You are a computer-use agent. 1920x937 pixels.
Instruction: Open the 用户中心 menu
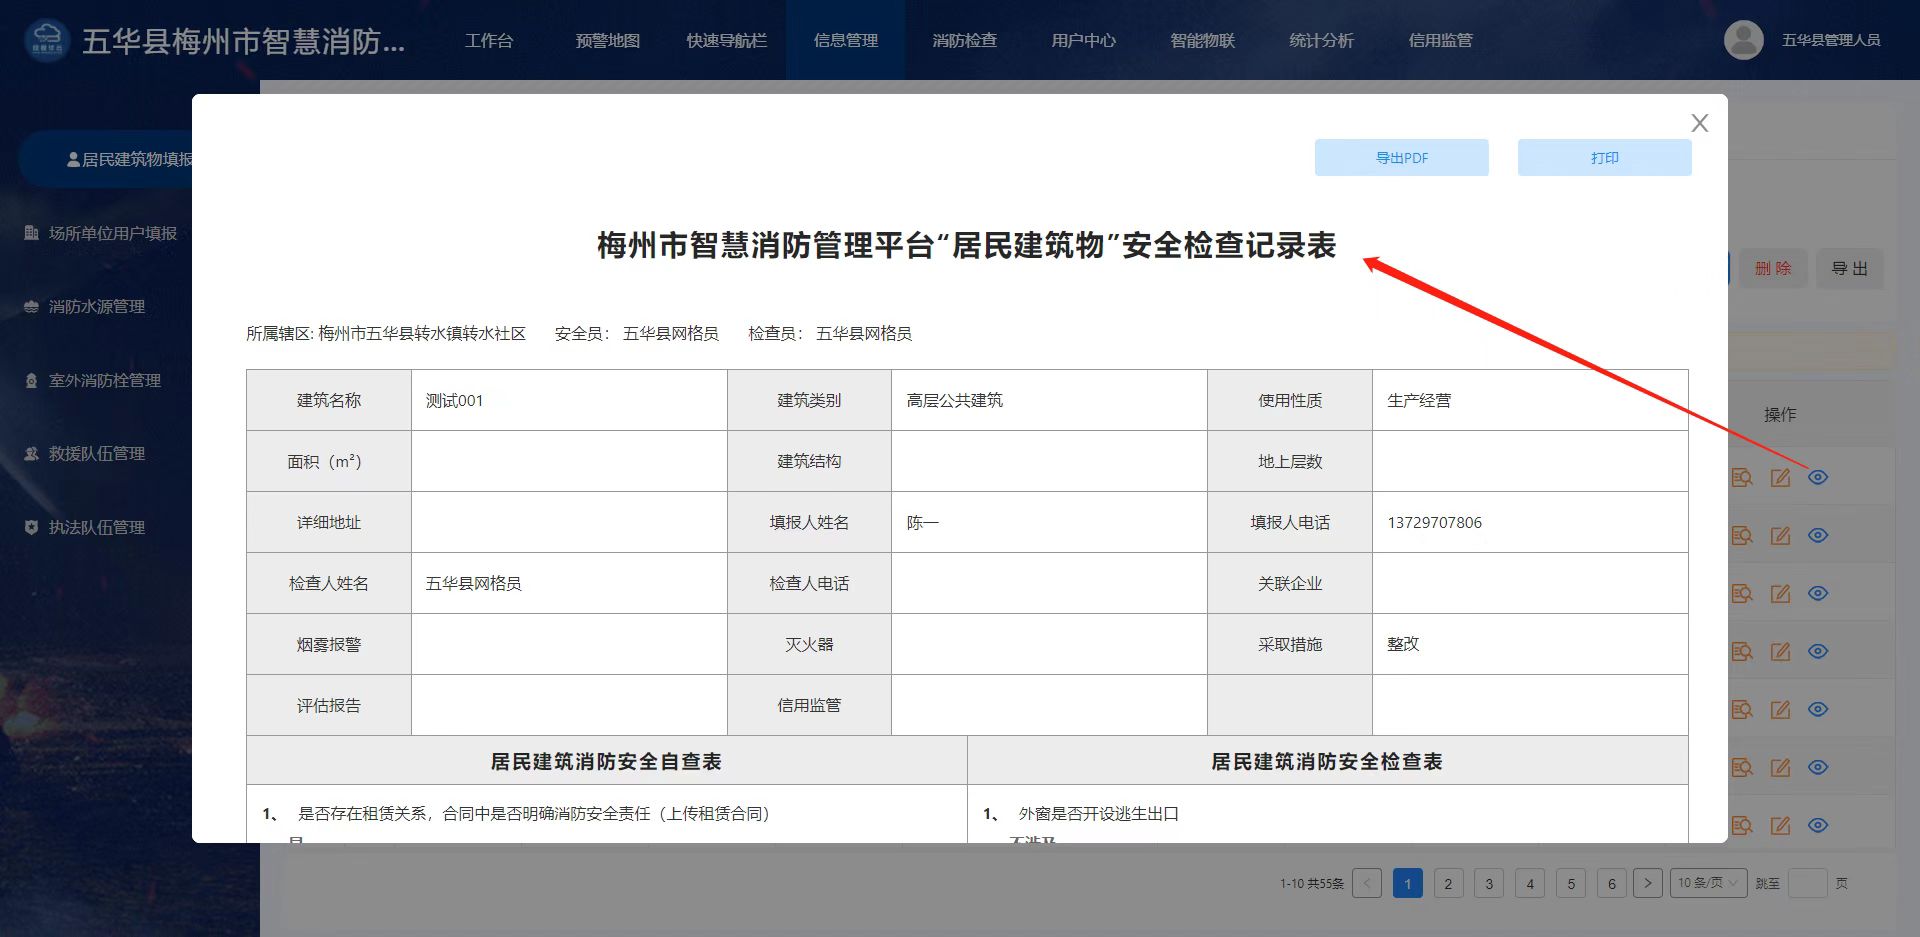click(x=1084, y=40)
